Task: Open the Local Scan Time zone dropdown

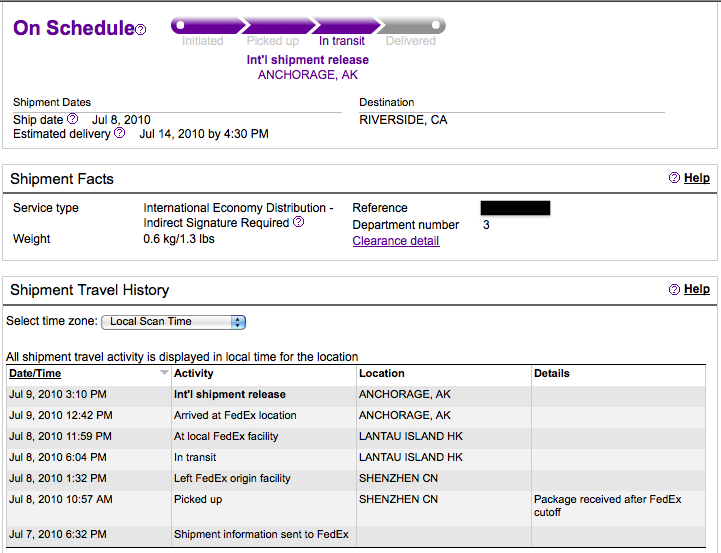Action: point(174,322)
